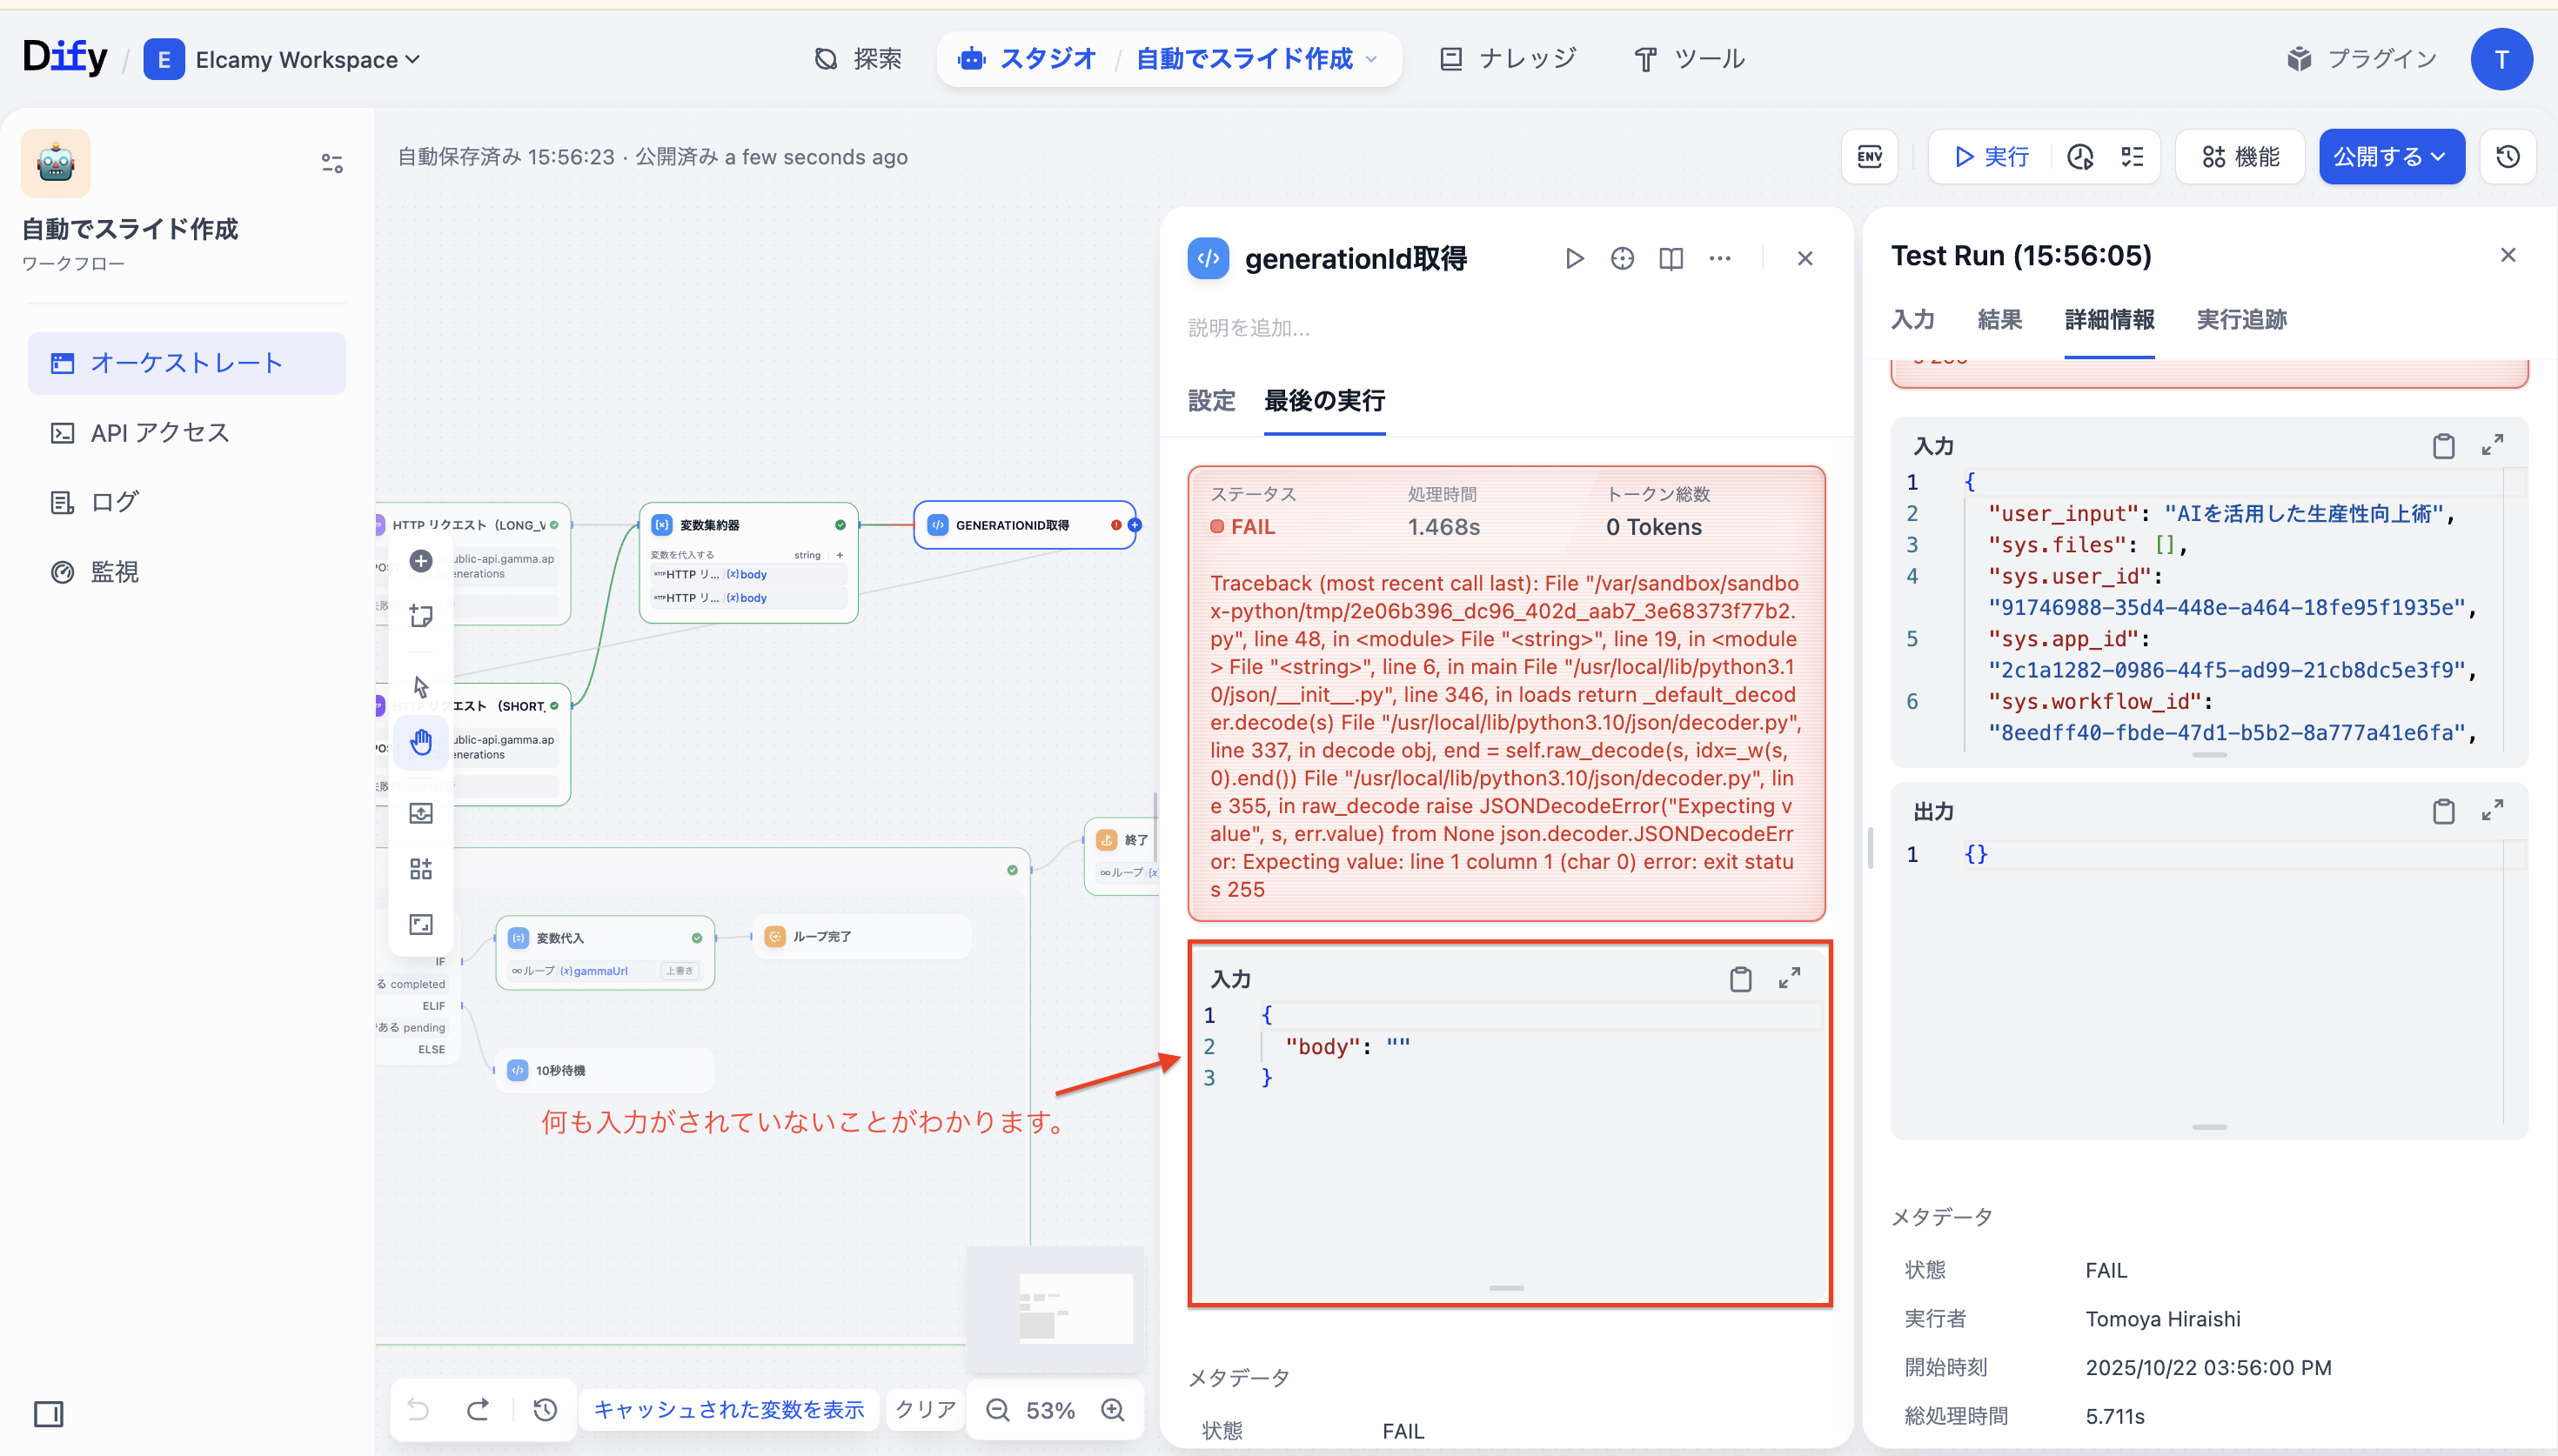Select the hand pan tool
This screenshot has width=2558, height=1456.
pos(421,741)
